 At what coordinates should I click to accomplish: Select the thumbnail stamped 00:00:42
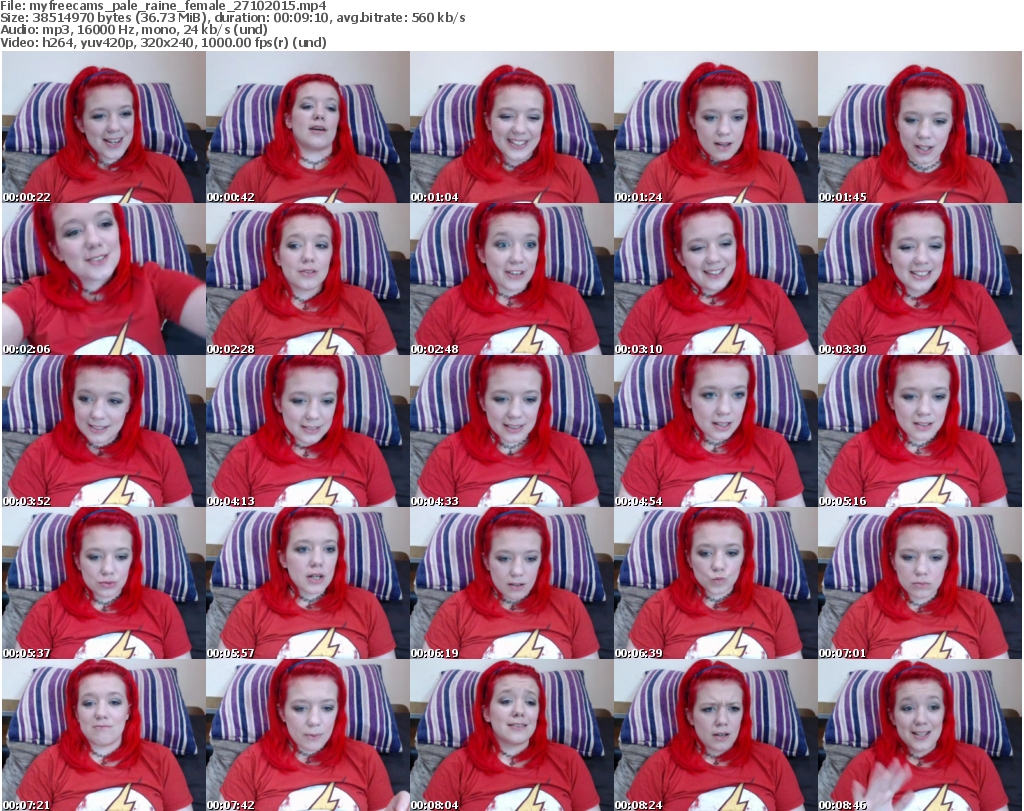pos(308,127)
